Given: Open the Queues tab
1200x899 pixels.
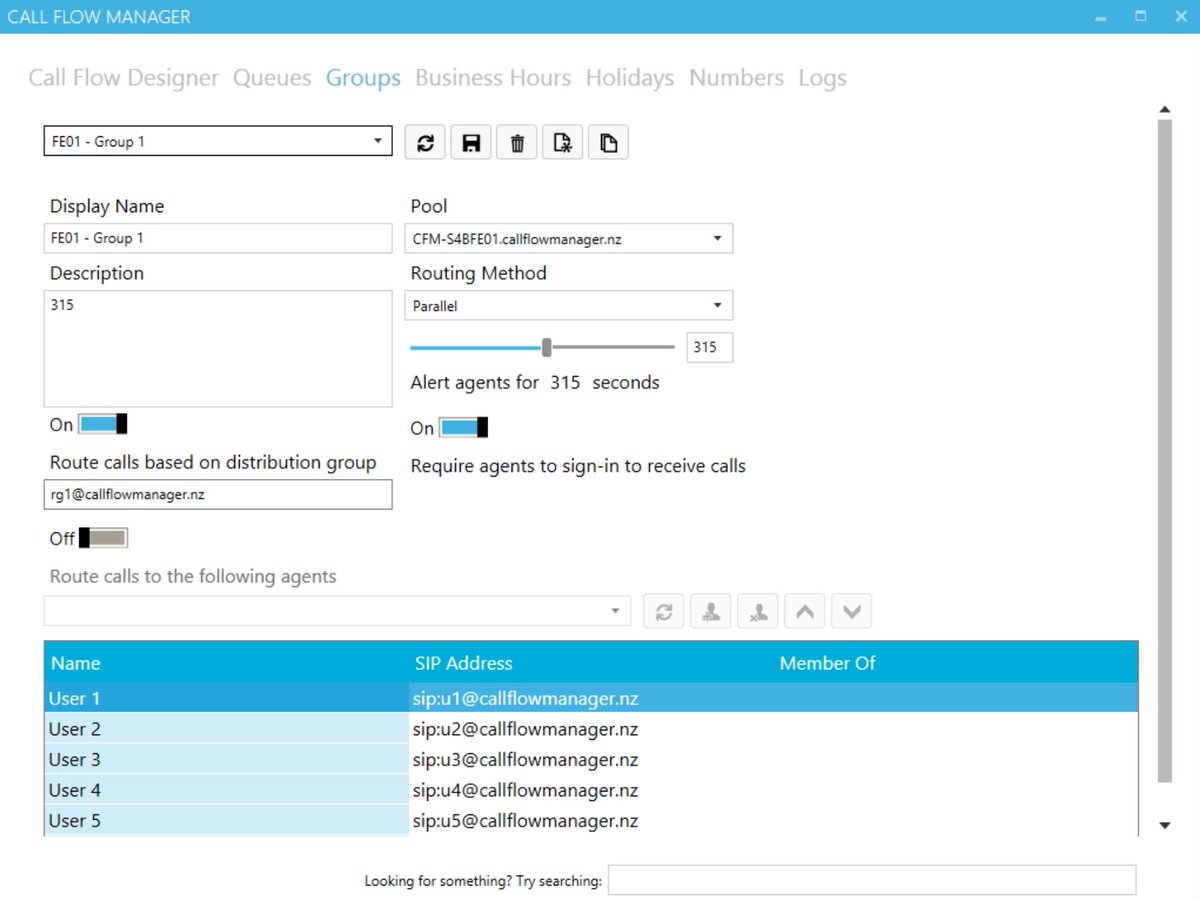Looking at the screenshot, I should pos(272,78).
